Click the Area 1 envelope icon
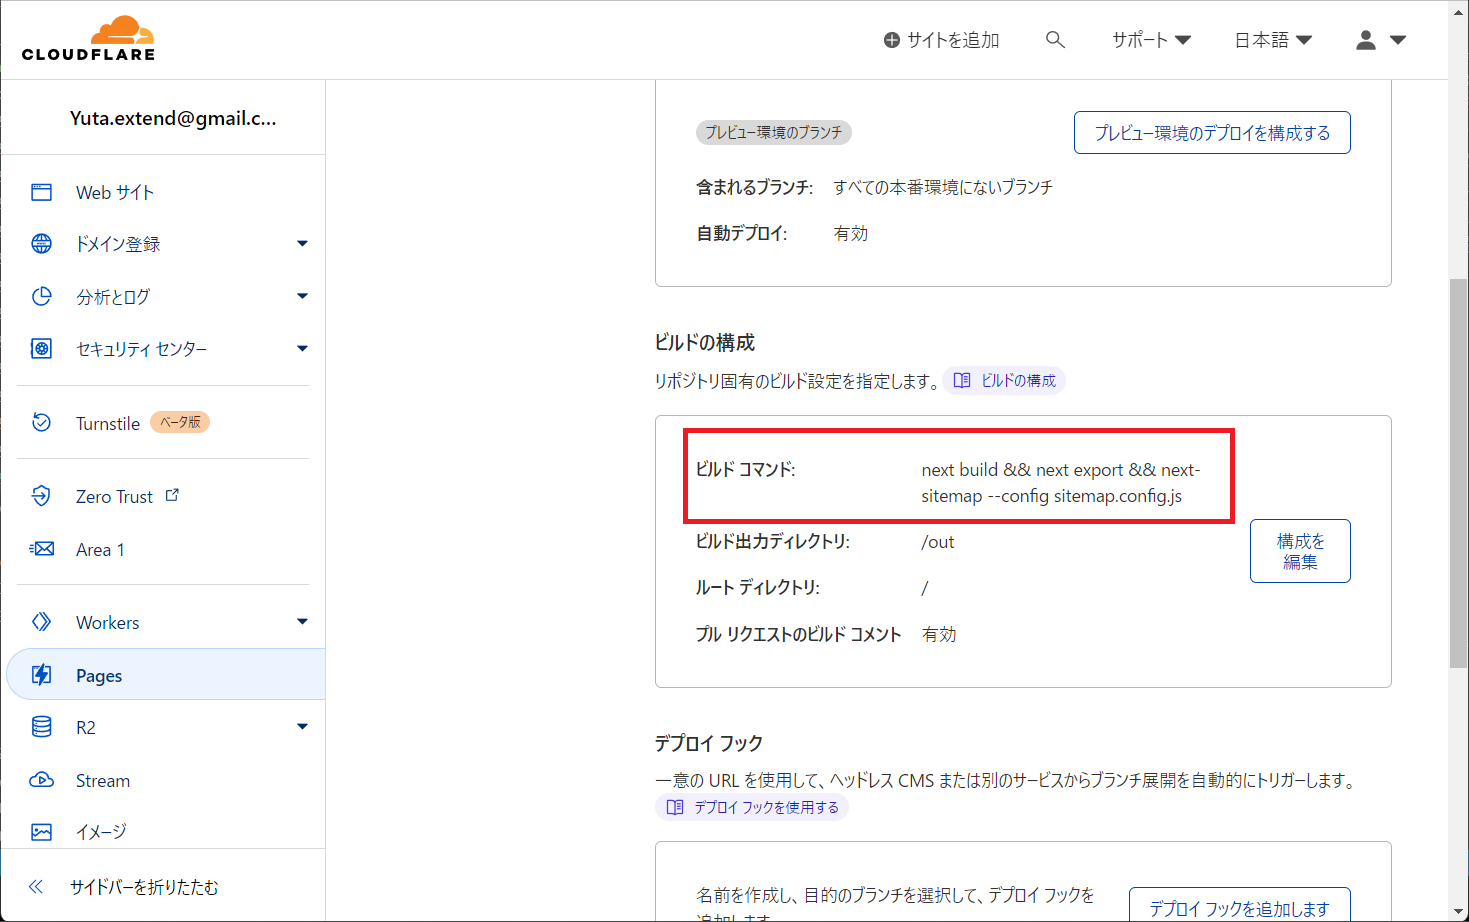The height and width of the screenshot is (922, 1469). tap(41, 549)
